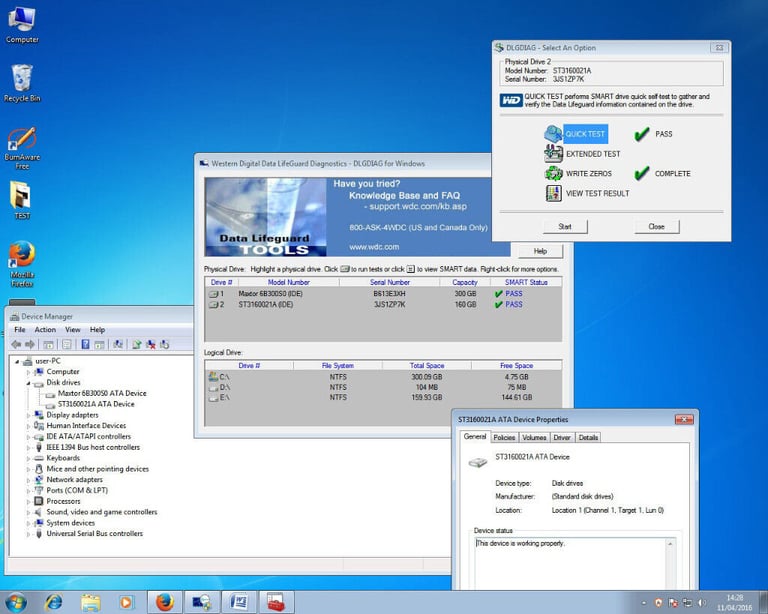Expand IDE ATA/ATAPI controllers node
This screenshot has height=614, width=768.
pyautogui.click(x=28, y=437)
